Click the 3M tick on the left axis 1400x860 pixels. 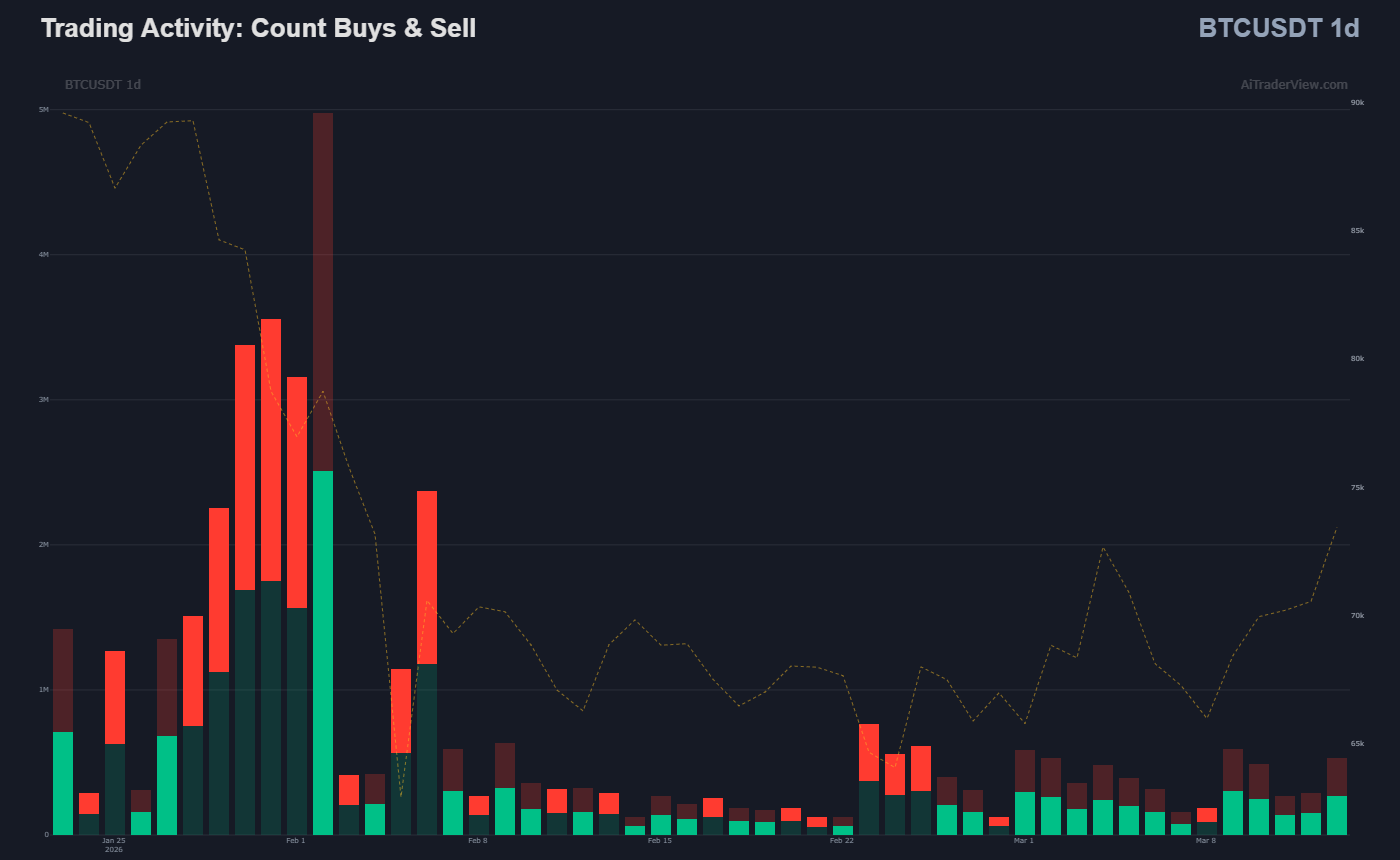click(x=44, y=400)
